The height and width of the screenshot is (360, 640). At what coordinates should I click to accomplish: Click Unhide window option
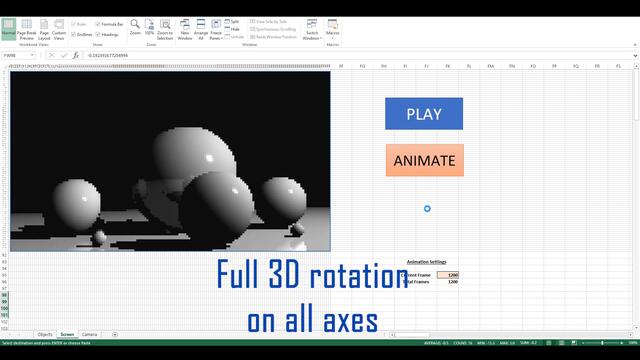tap(234, 37)
